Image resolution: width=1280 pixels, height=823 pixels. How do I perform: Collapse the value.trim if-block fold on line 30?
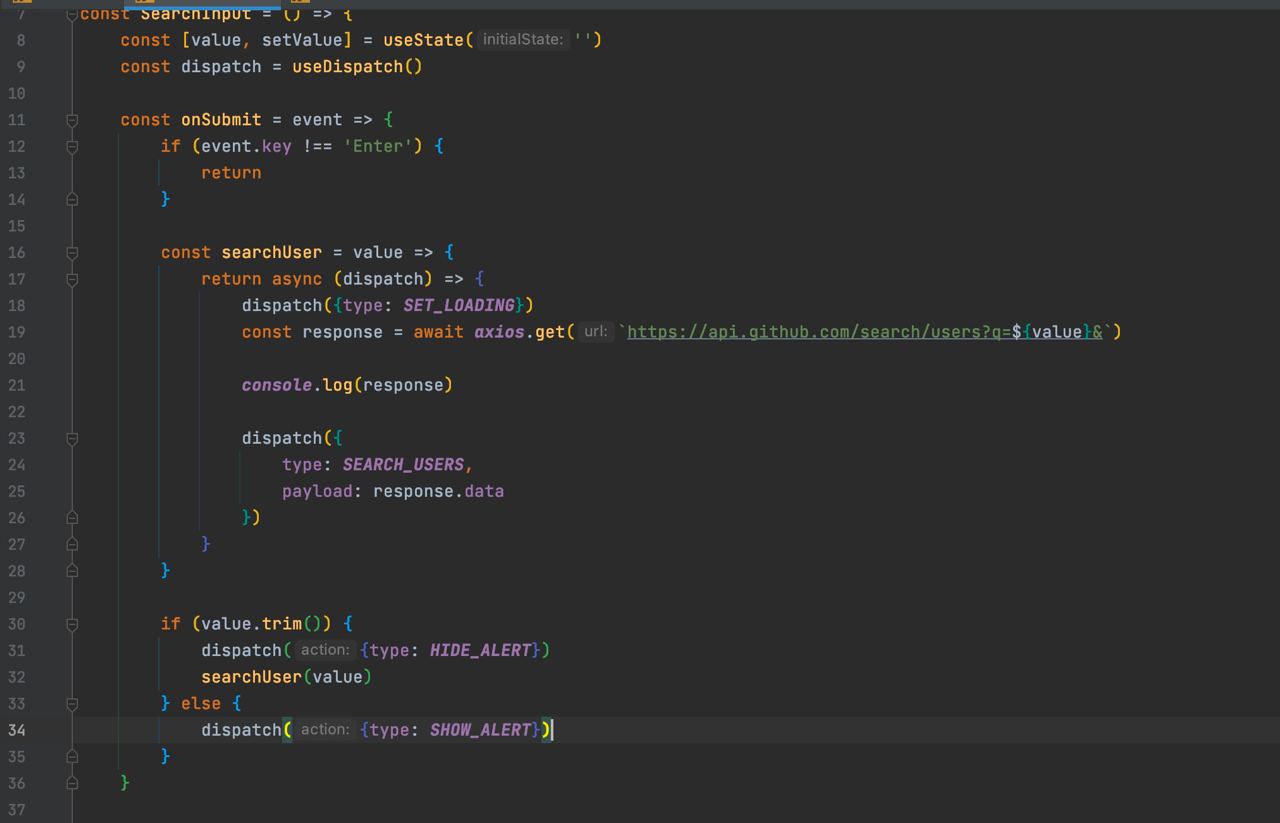point(72,624)
